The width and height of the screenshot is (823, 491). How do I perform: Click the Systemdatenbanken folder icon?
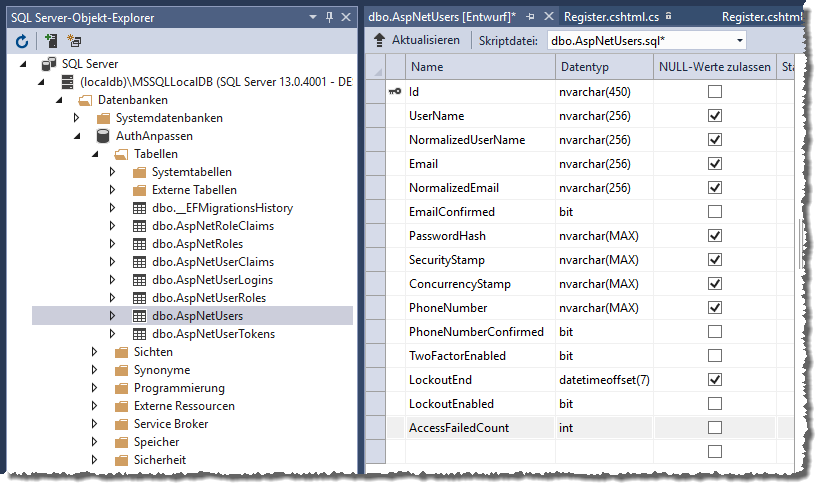click(103, 118)
